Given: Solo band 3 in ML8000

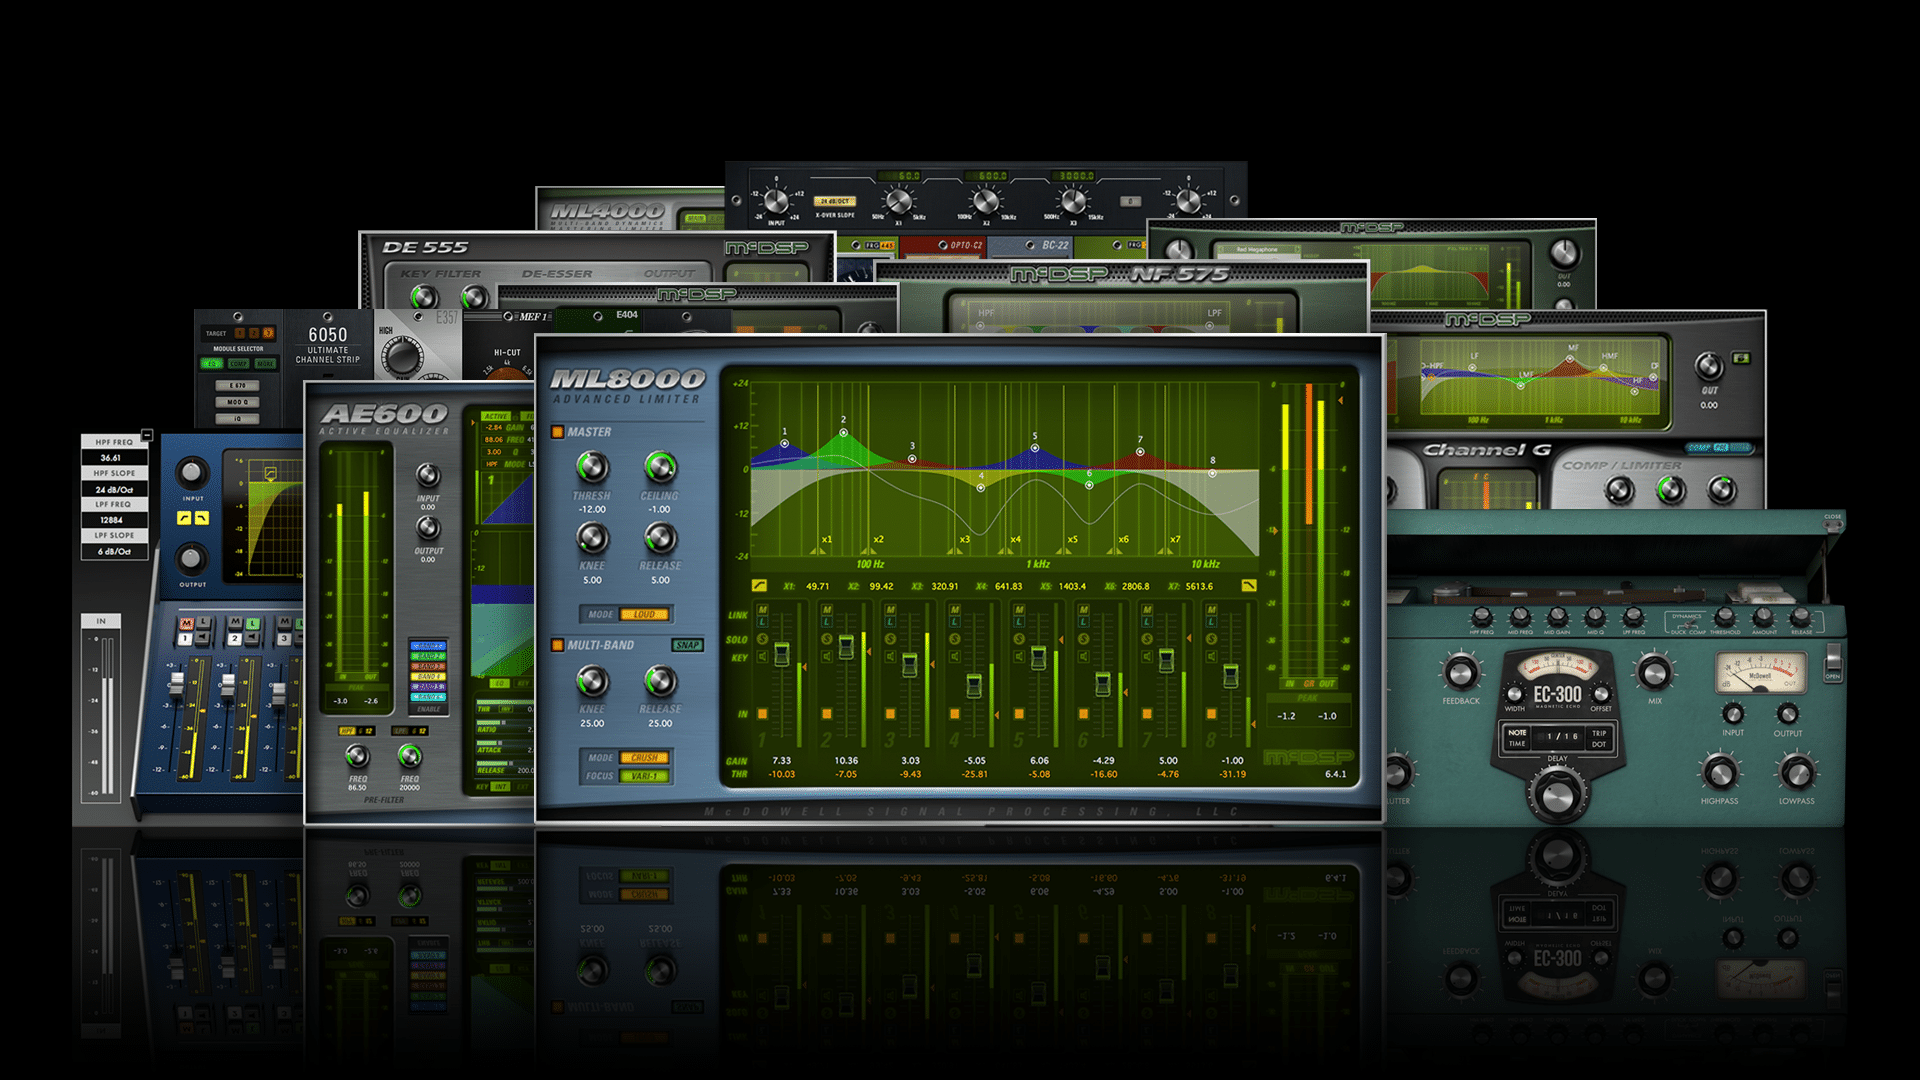Looking at the screenshot, I should [891, 639].
